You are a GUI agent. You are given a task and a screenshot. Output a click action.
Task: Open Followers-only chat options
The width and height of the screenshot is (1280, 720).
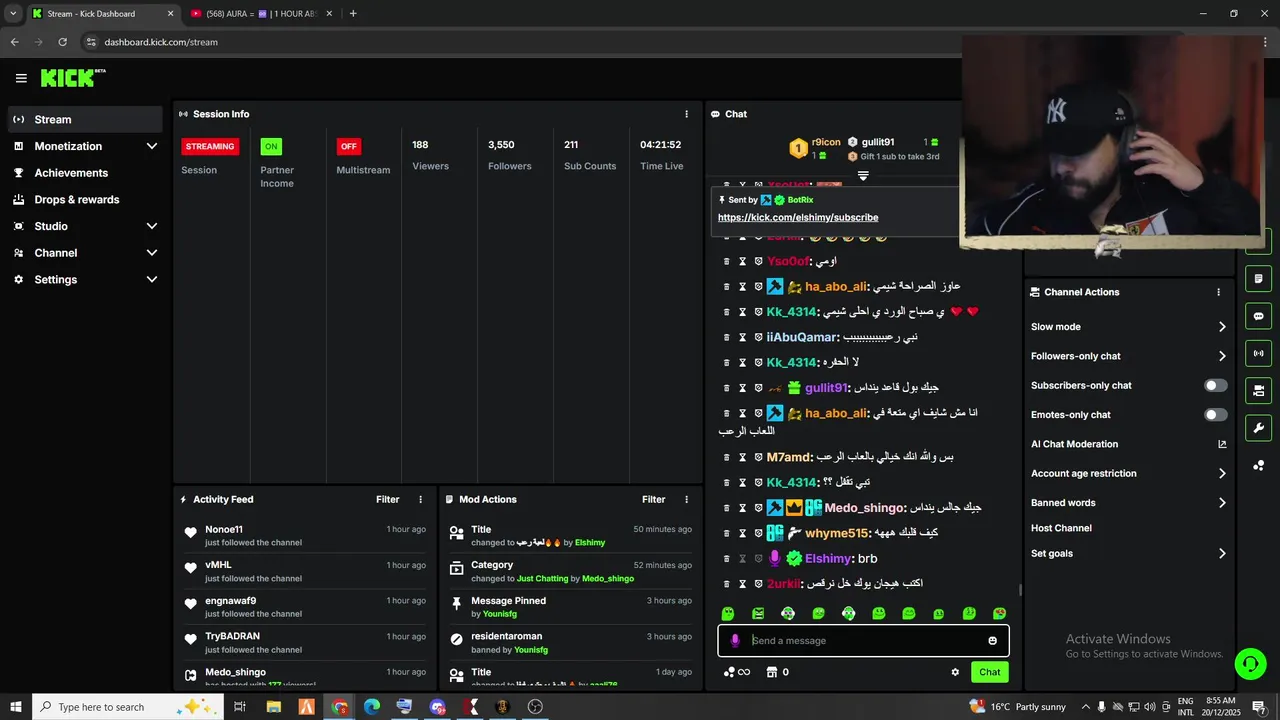coord(1129,356)
